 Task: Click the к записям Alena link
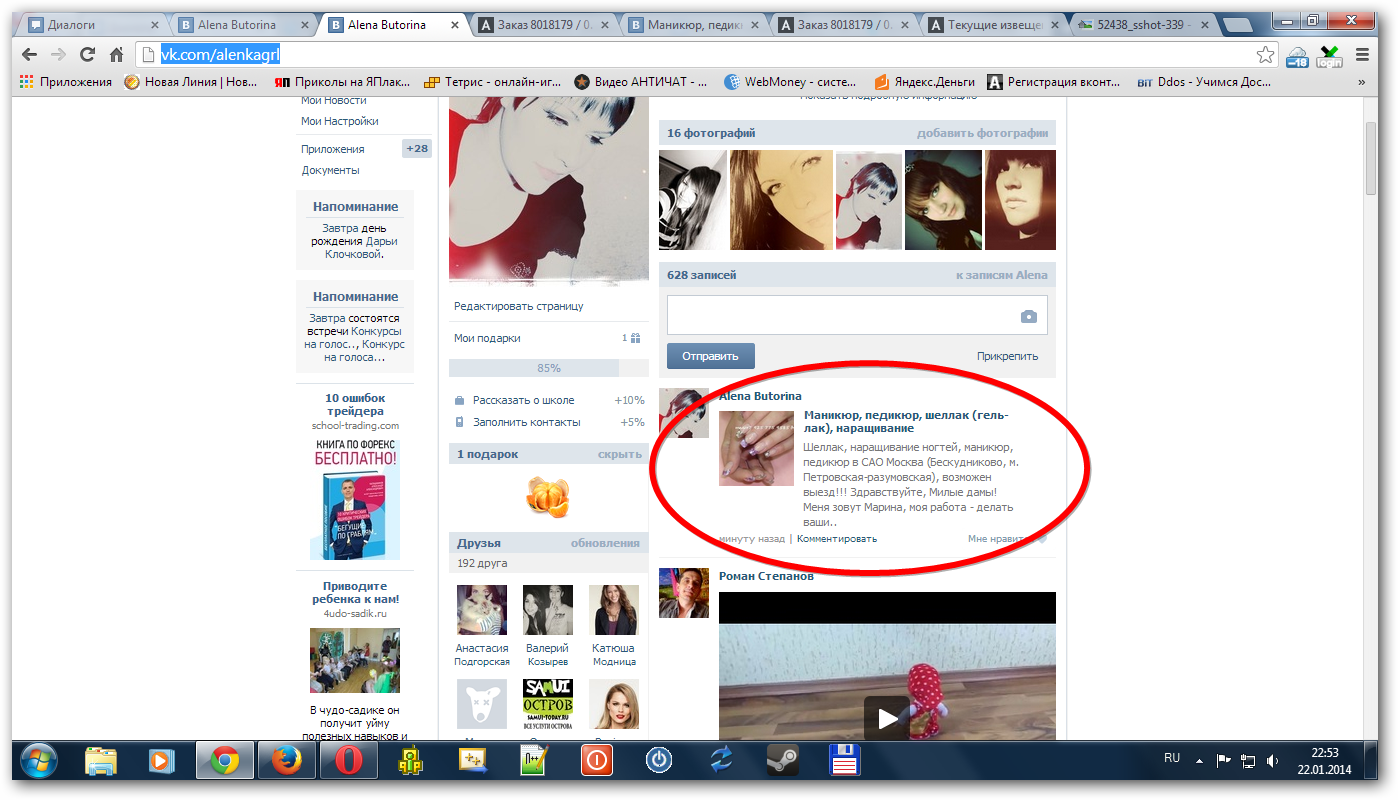[1001, 275]
